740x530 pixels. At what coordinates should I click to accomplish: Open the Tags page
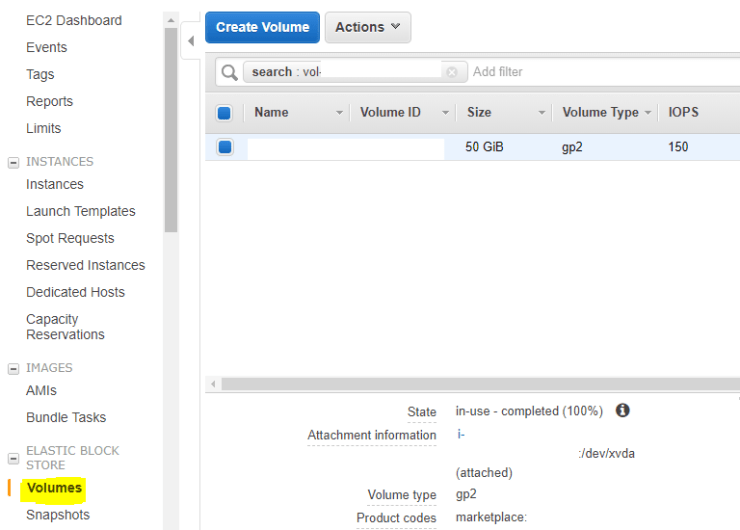40,75
